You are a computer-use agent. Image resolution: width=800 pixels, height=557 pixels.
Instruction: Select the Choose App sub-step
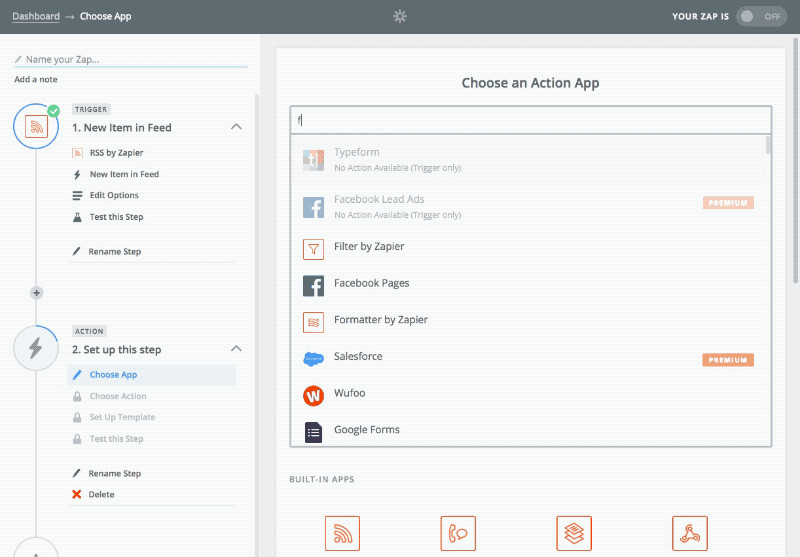[x=152, y=375]
